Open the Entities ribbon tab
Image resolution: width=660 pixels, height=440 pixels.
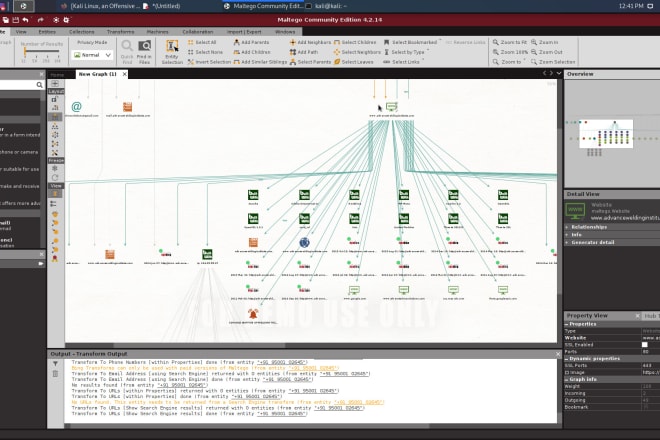point(47,32)
